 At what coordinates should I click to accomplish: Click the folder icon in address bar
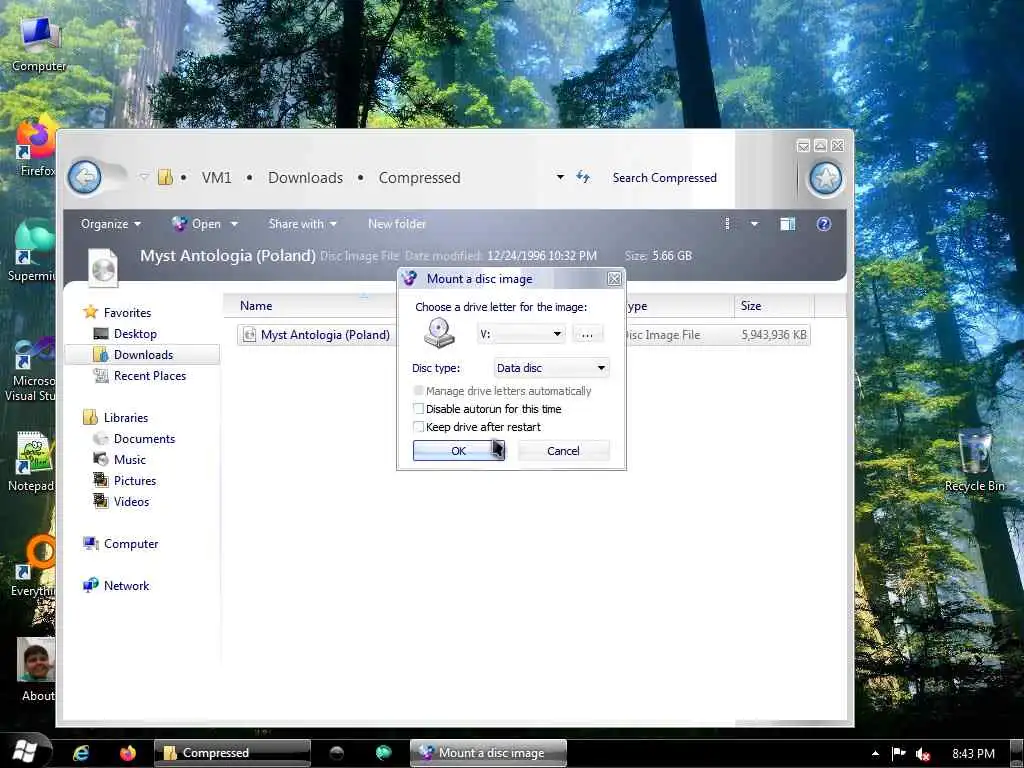(x=165, y=177)
